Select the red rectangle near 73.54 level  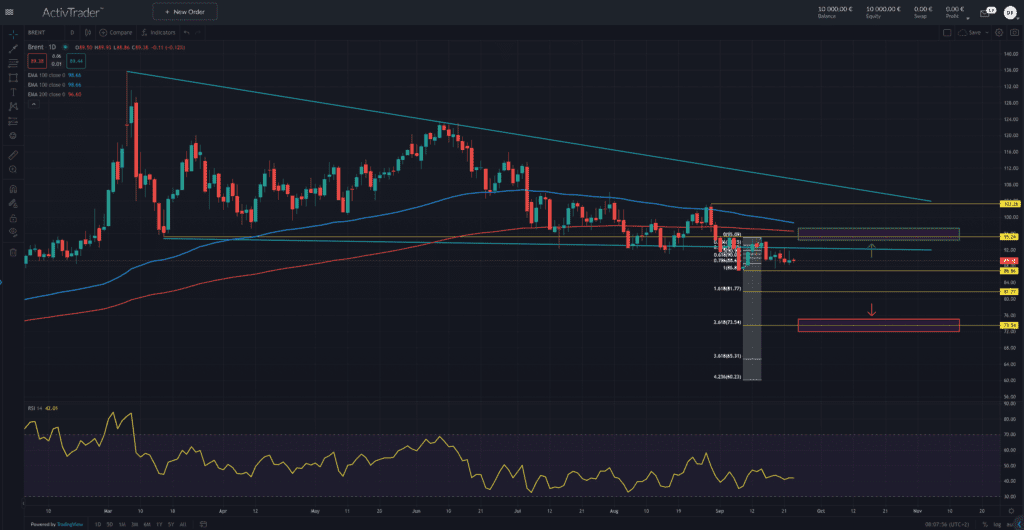pos(878,325)
